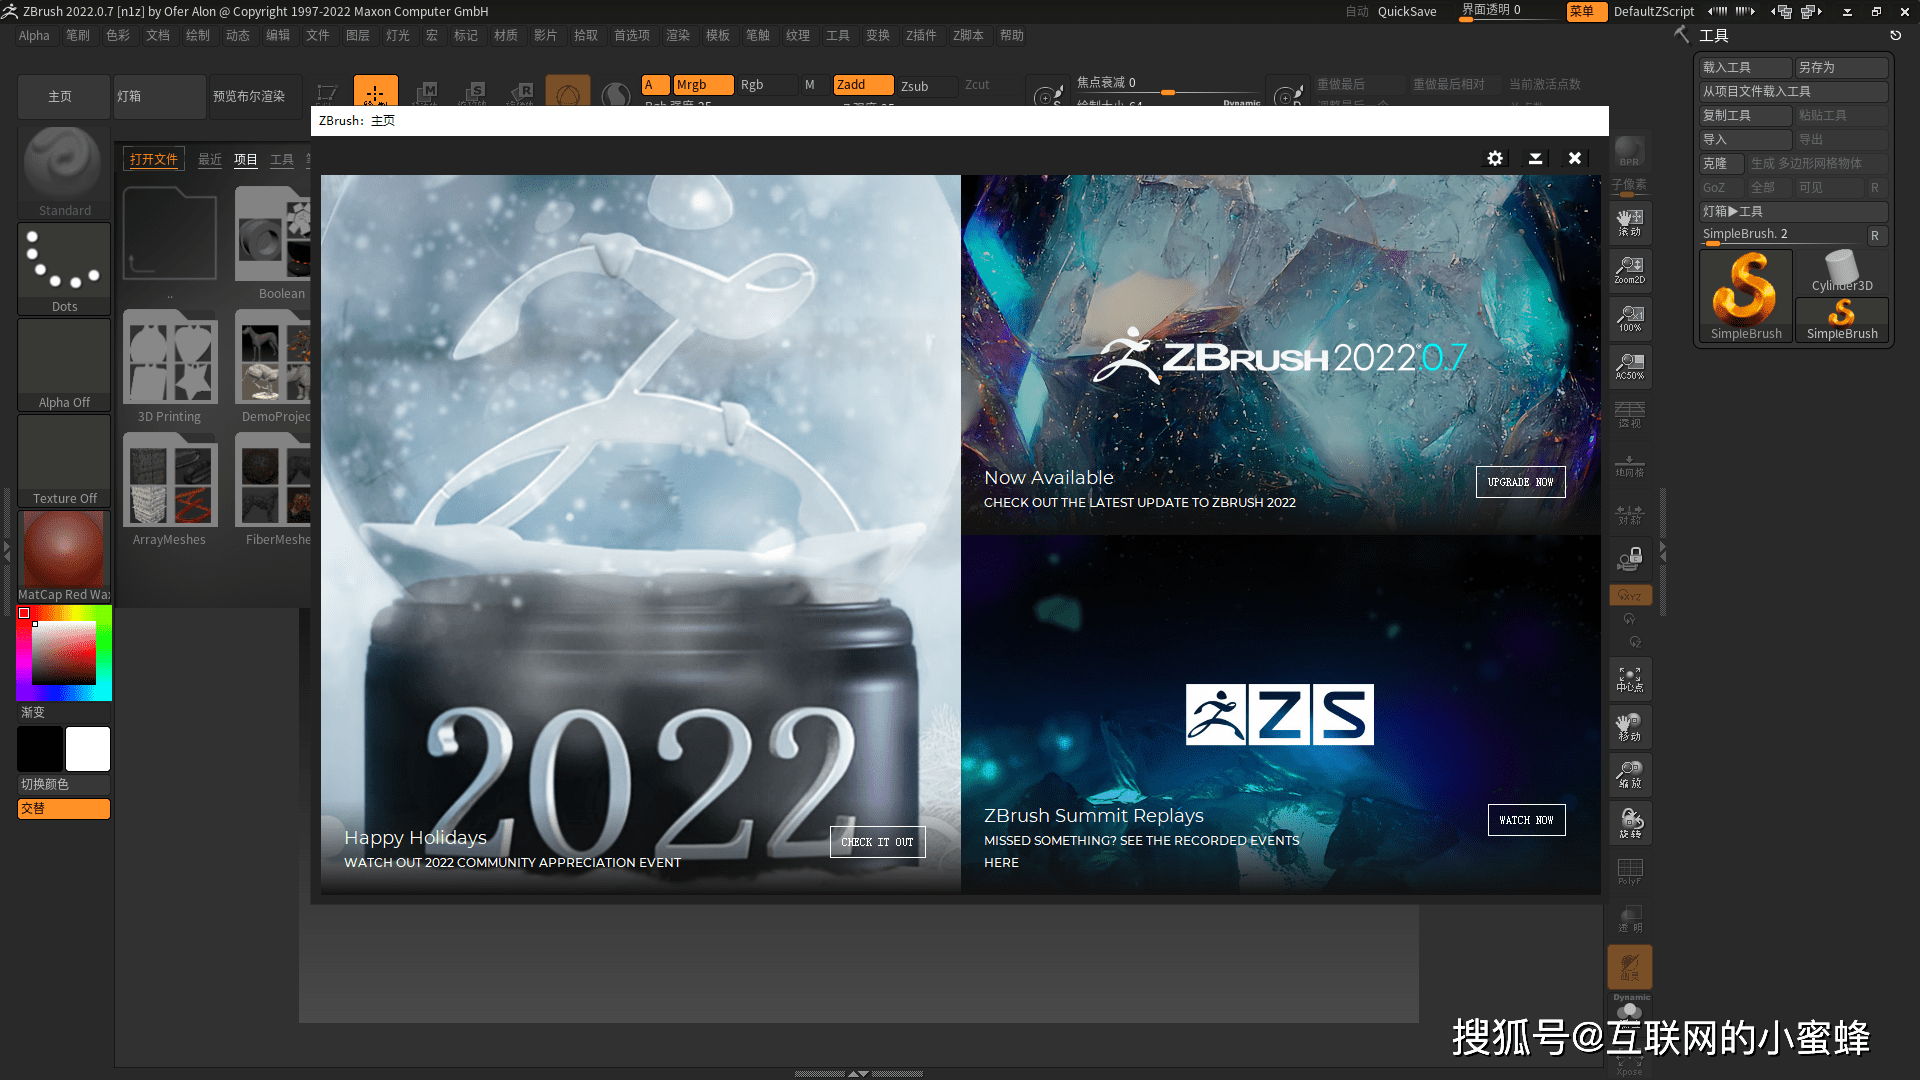Toggle the Zadd button
The height and width of the screenshot is (1080, 1920).
click(x=864, y=85)
